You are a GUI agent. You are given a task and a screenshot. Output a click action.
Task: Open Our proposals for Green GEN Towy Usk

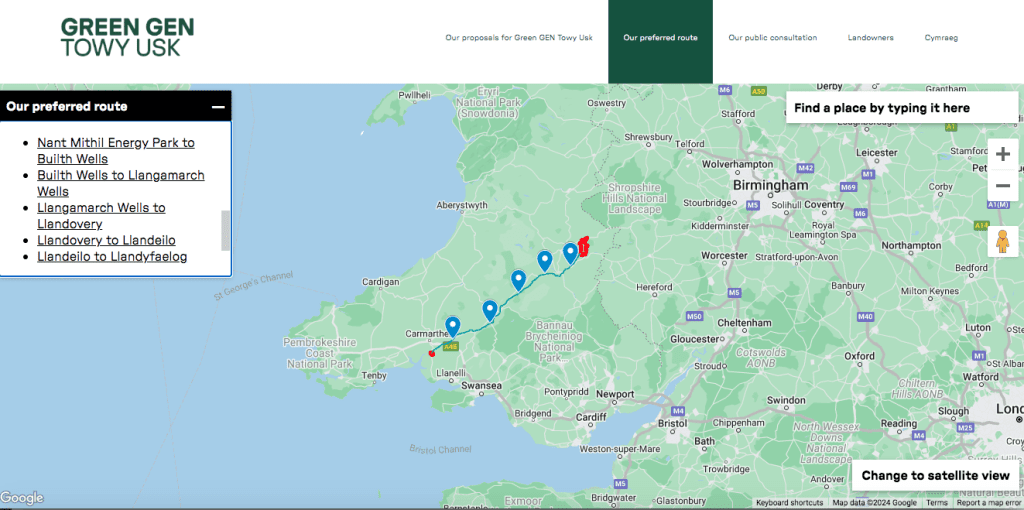(x=519, y=38)
